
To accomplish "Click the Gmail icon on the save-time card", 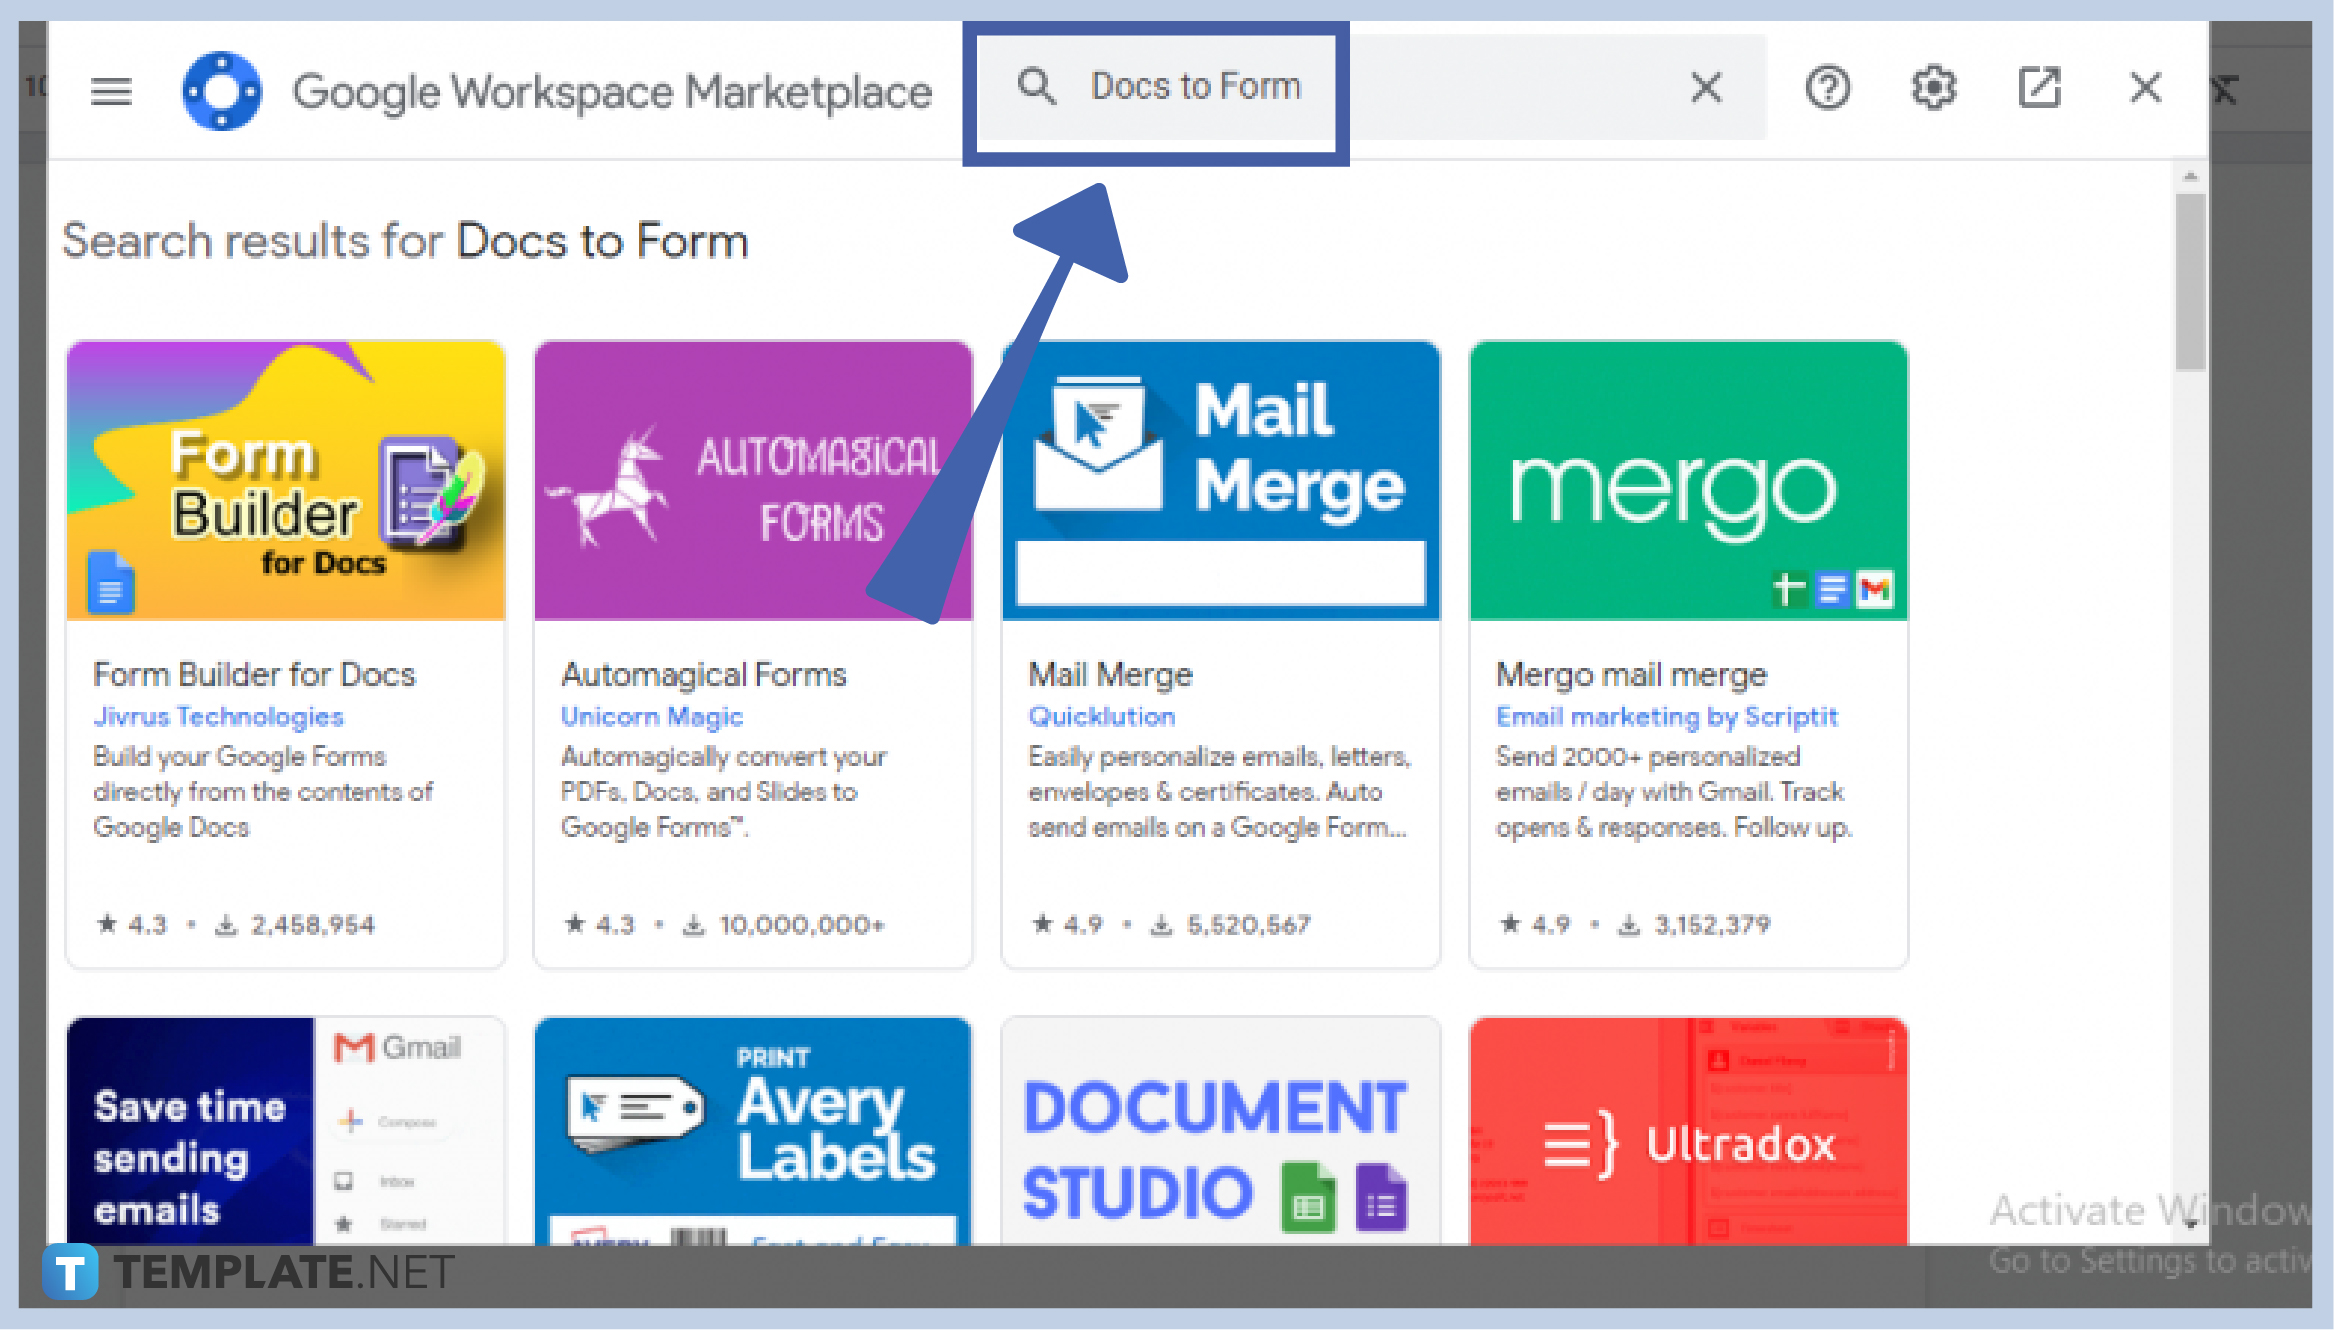I will pos(352,1046).
